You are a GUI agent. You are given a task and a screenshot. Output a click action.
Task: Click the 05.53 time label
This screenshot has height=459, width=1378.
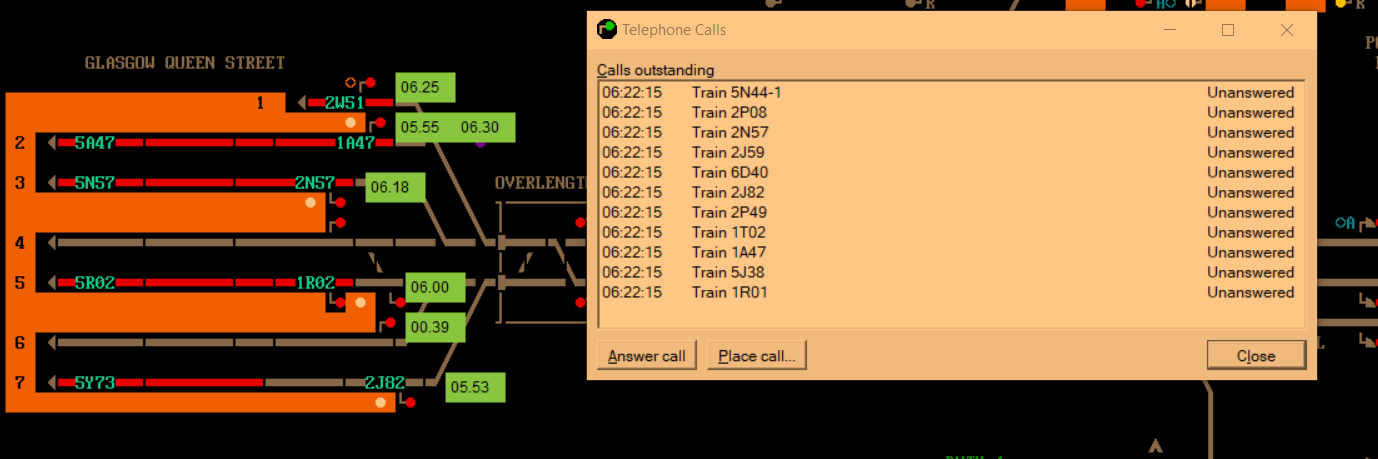point(475,387)
